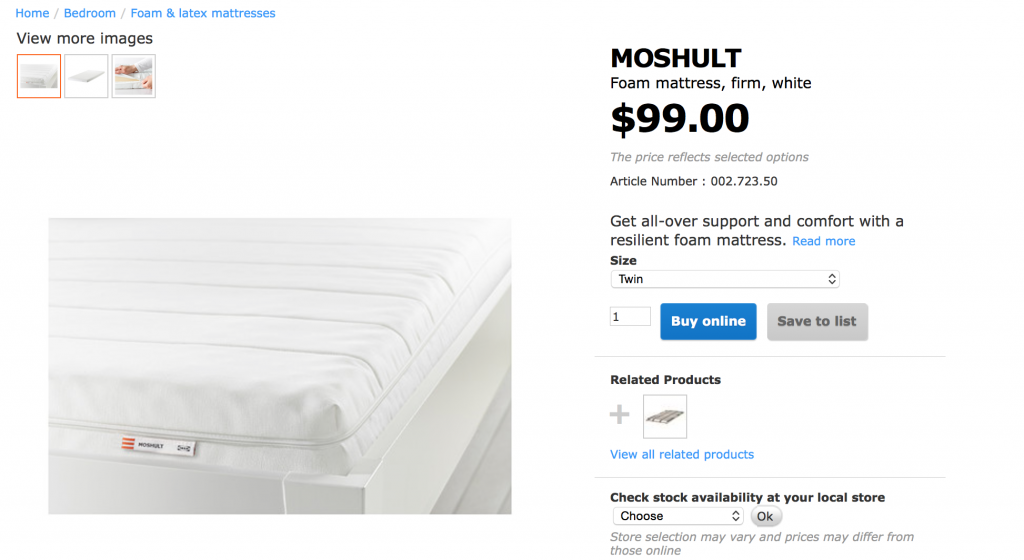Confirm store selection with Ok button
The image size is (1024, 560).
pyautogui.click(x=765, y=516)
